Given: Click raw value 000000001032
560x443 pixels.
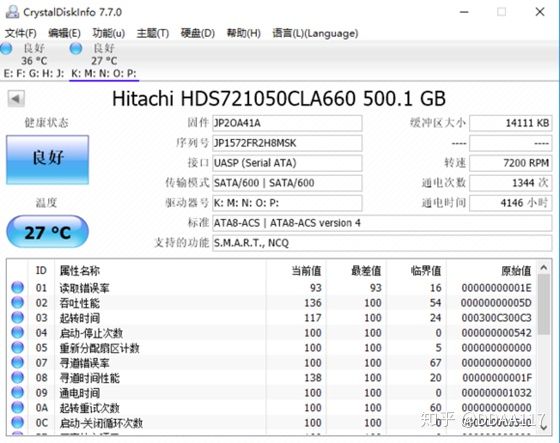Looking at the screenshot, I should [496, 393].
